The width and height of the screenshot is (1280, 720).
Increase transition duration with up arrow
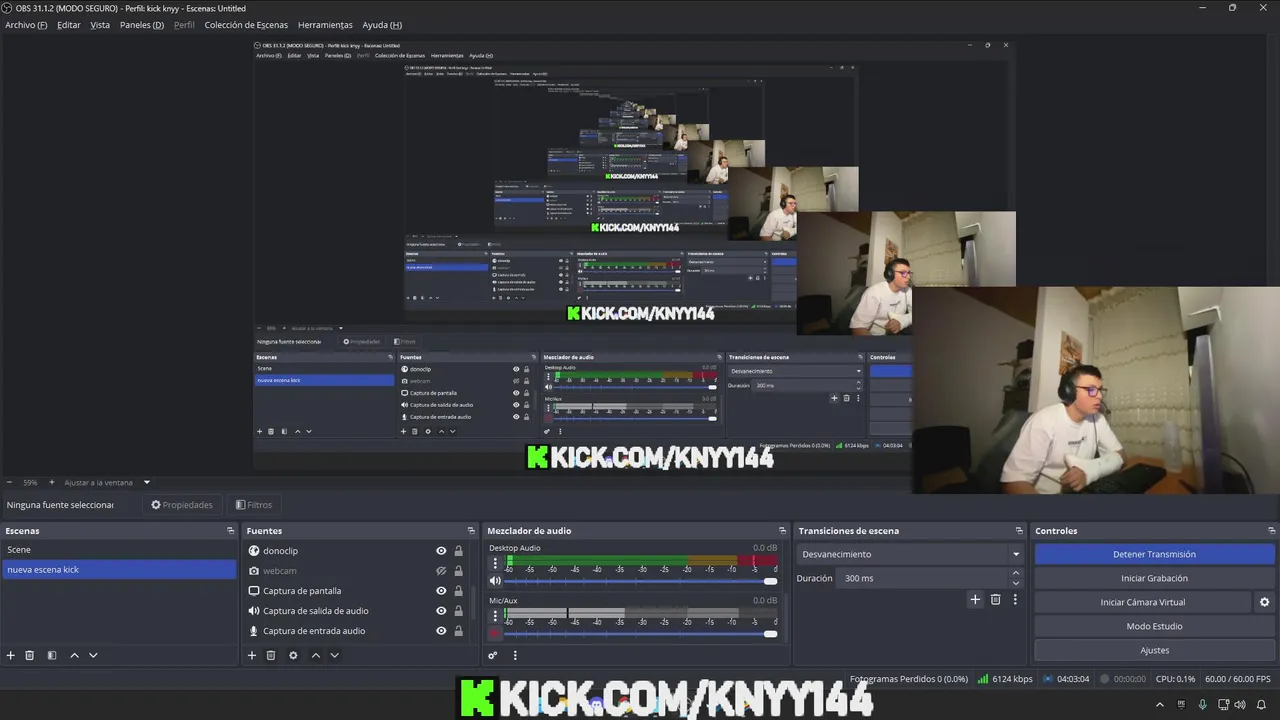pos(1016,573)
